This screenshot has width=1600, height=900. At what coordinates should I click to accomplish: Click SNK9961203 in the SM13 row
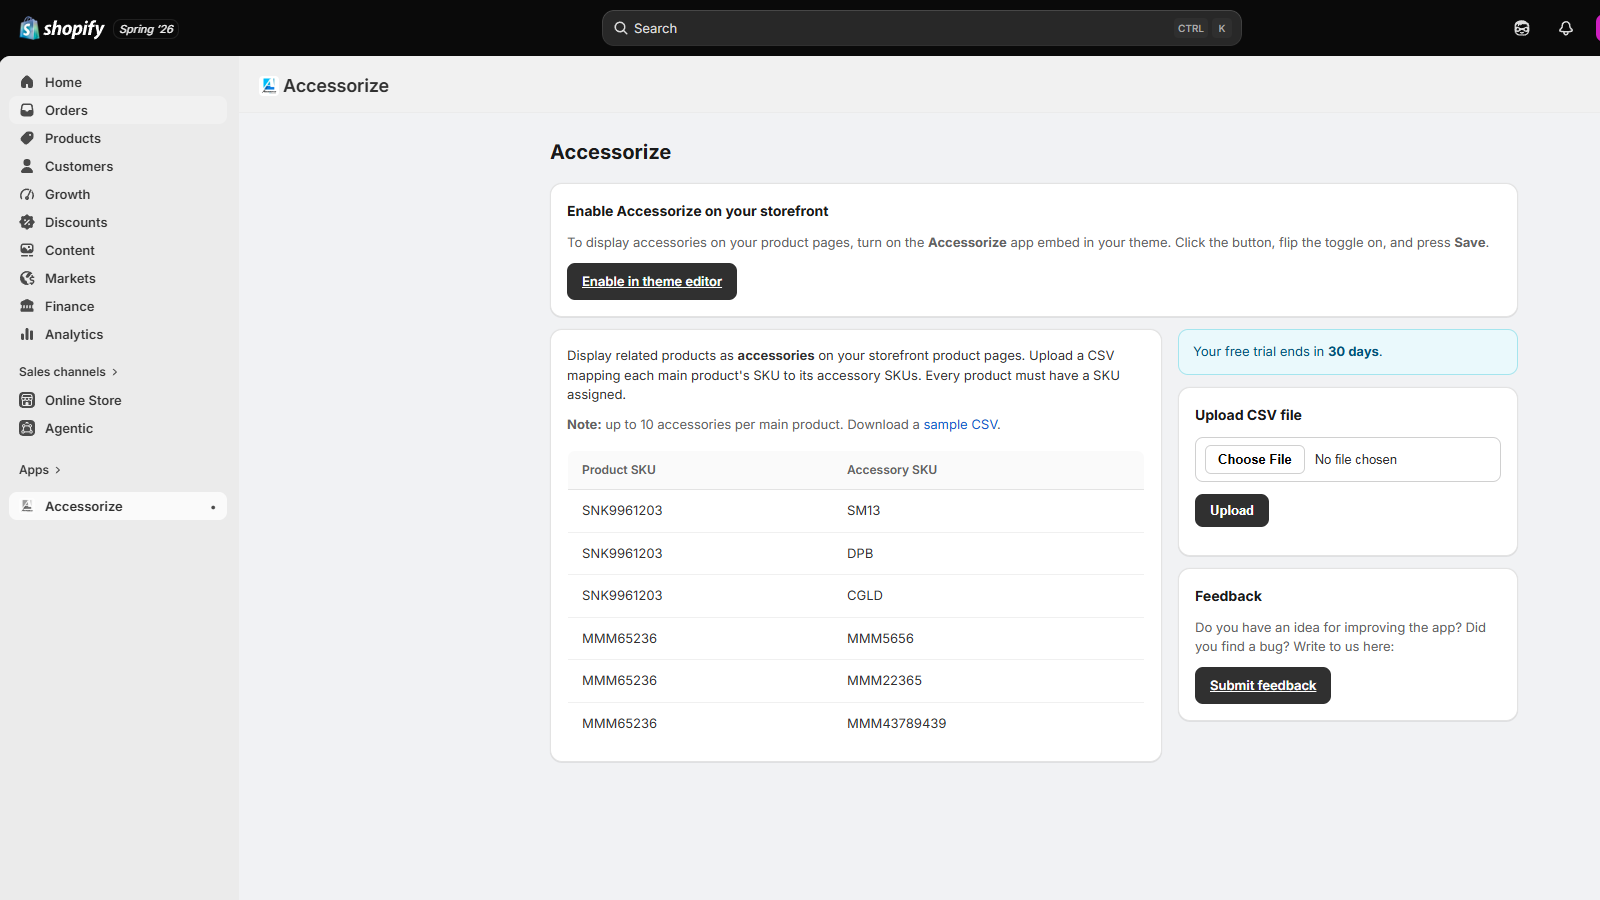pos(622,510)
